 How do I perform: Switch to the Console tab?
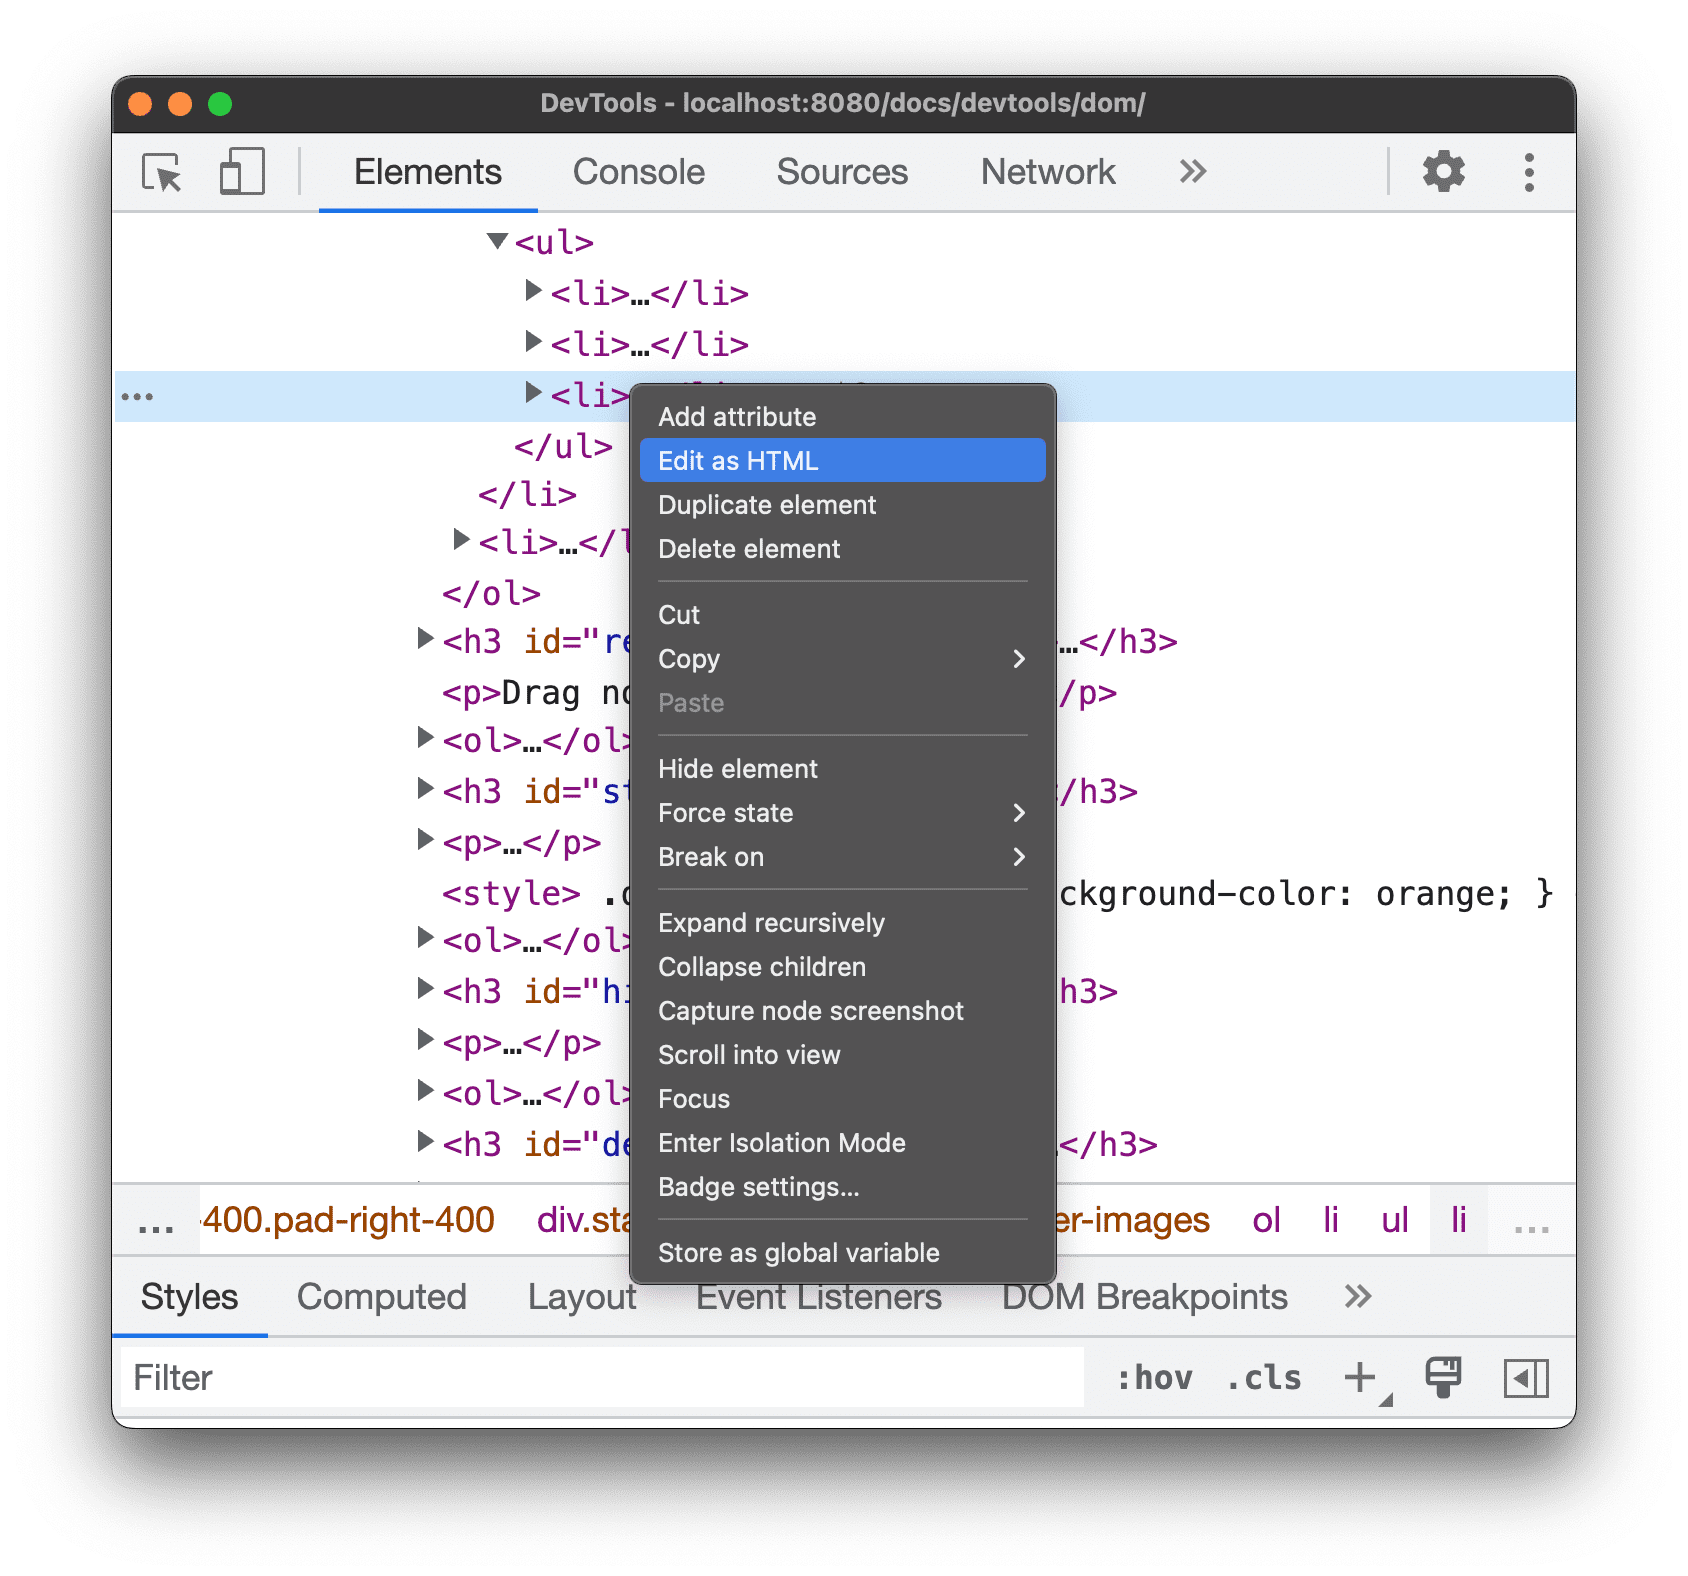(x=638, y=172)
